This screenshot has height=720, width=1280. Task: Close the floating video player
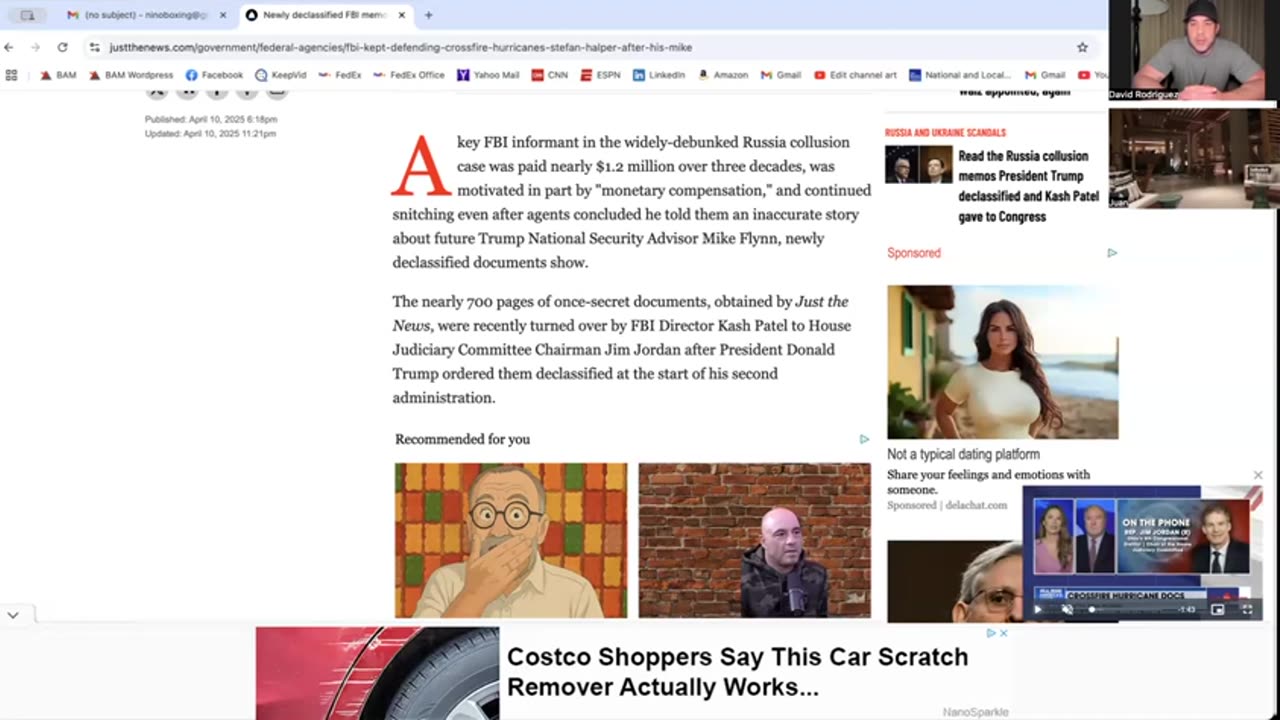tap(1258, 475)
